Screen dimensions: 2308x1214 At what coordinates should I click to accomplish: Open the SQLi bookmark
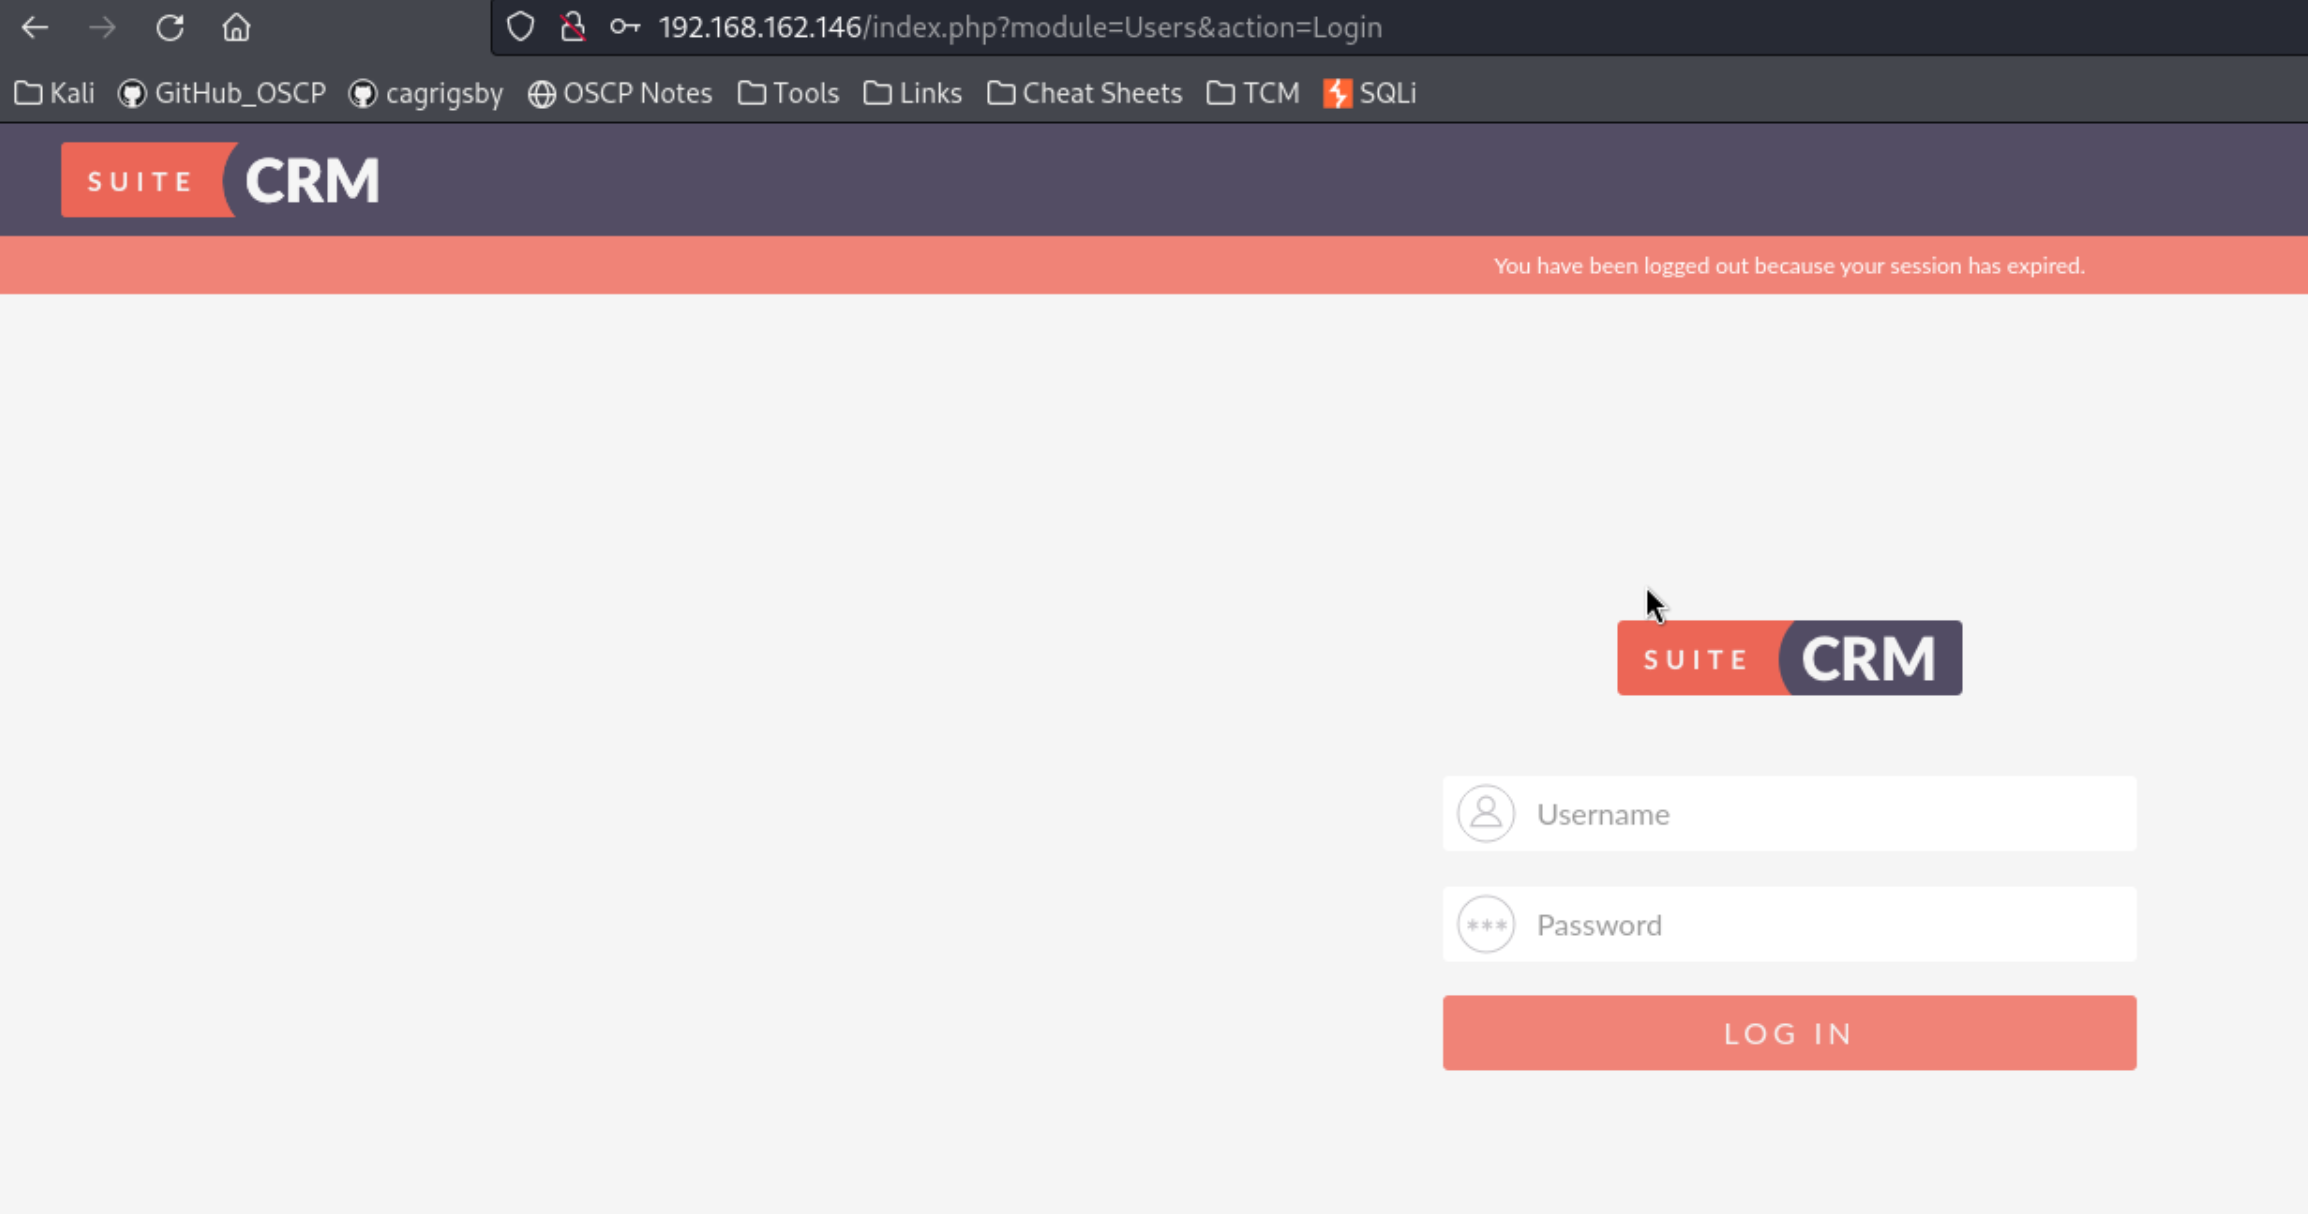tap(1370, 93)
